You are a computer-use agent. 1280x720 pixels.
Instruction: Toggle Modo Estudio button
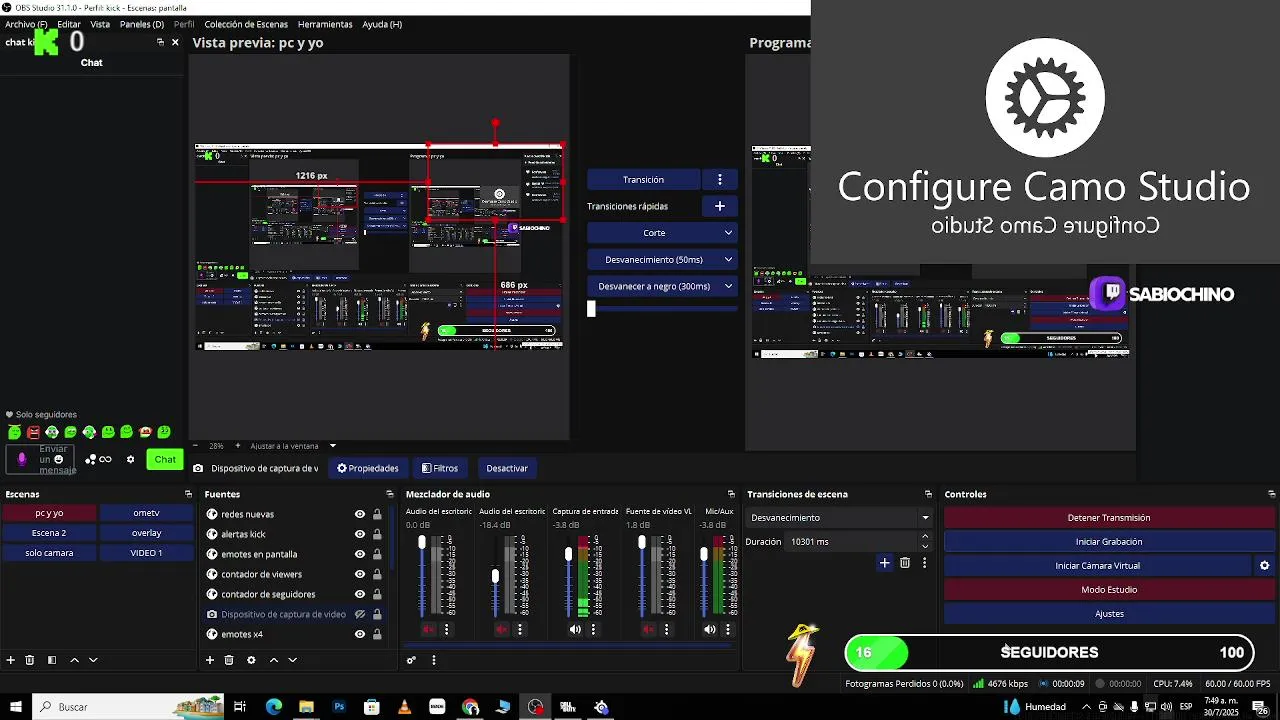[1109, 590]
